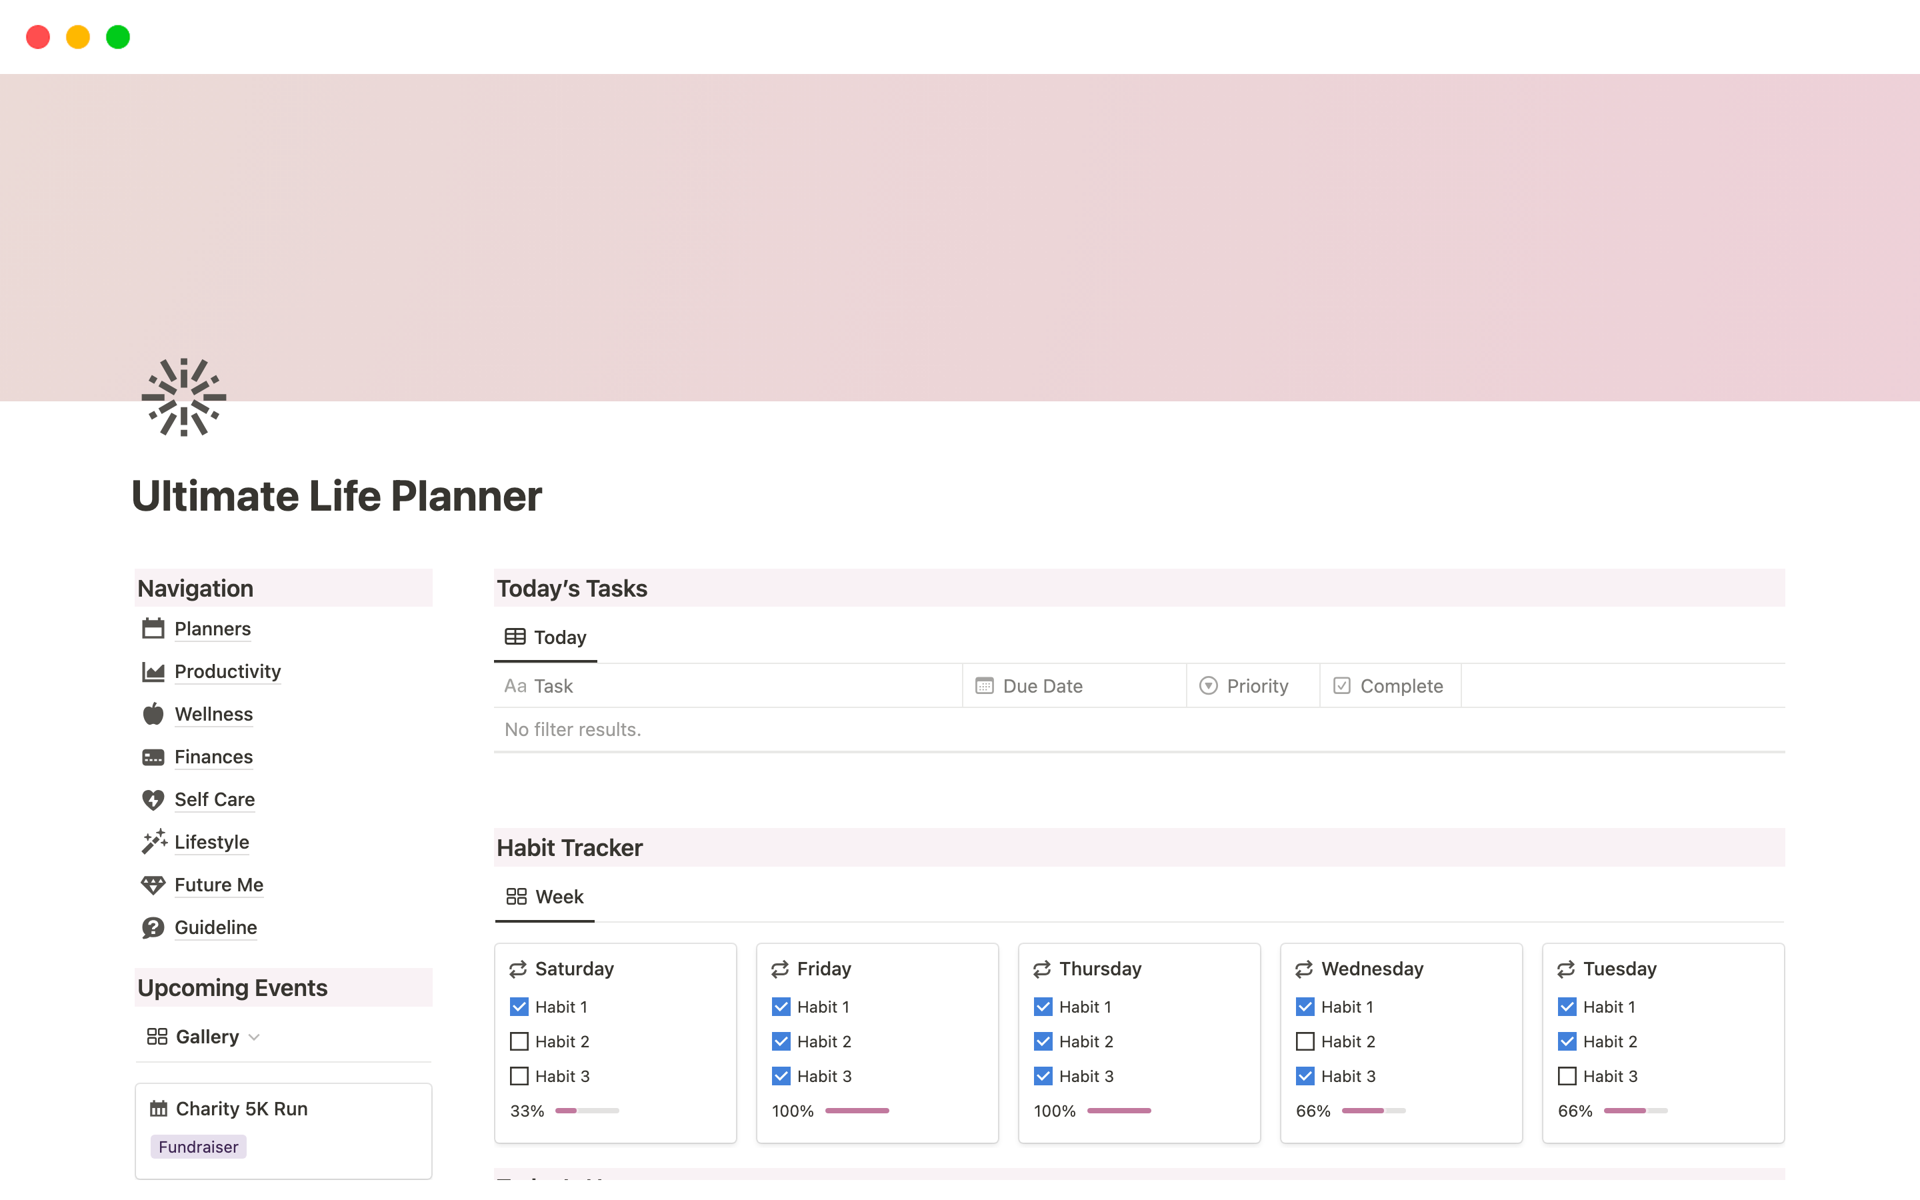Screen dimensions: 1920x1200
Task: Open the Wellness navigation link
Action: coord(213,714)
